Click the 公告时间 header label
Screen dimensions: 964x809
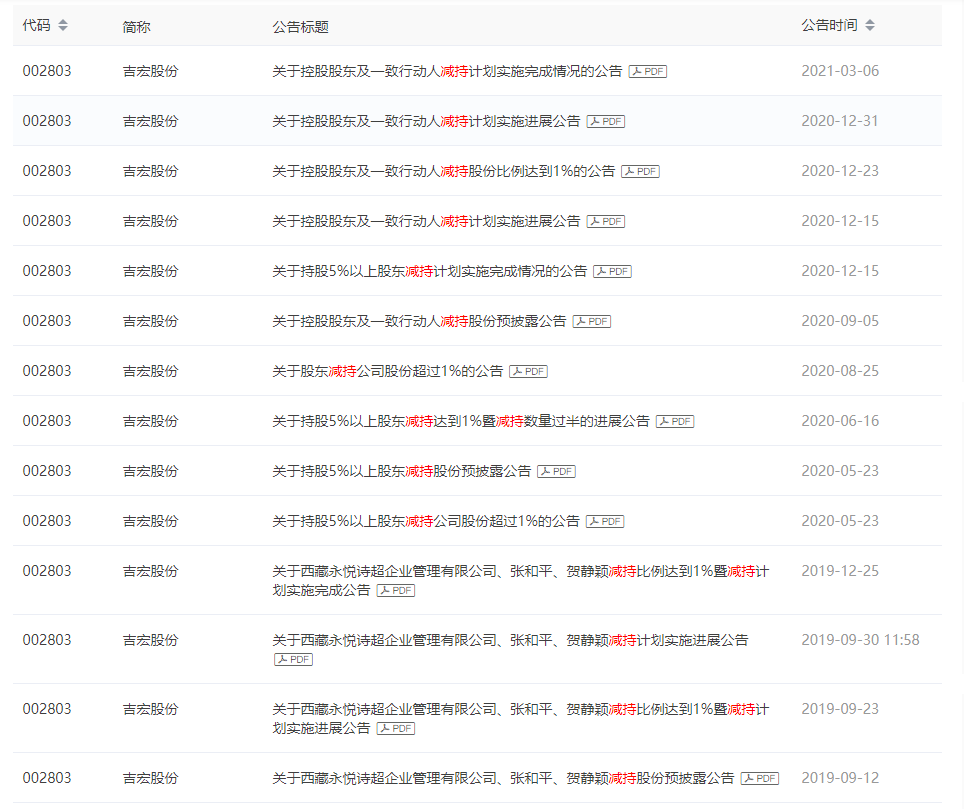point(829,25)
